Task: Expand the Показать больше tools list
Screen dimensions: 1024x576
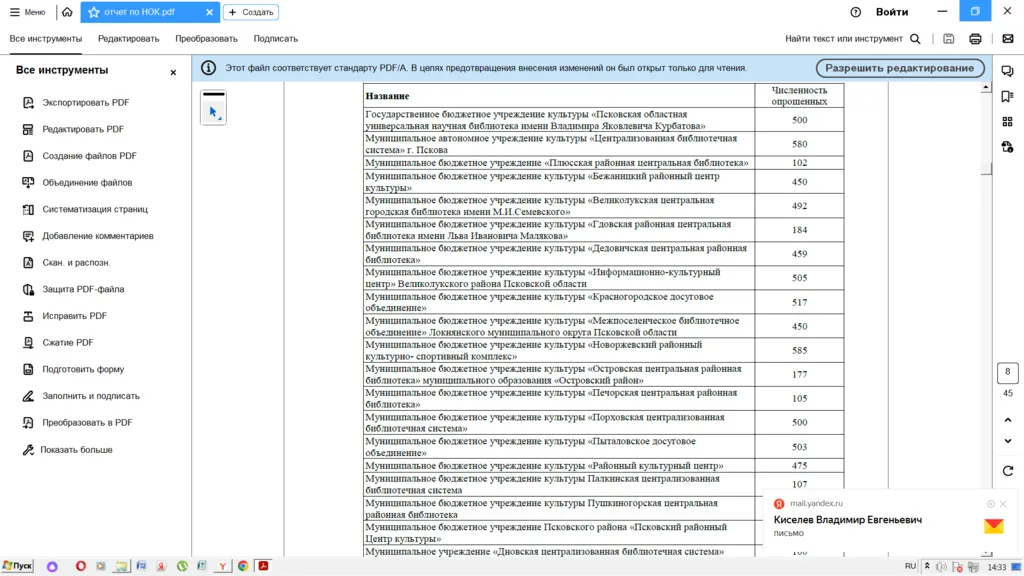Action: click(76, 450)
